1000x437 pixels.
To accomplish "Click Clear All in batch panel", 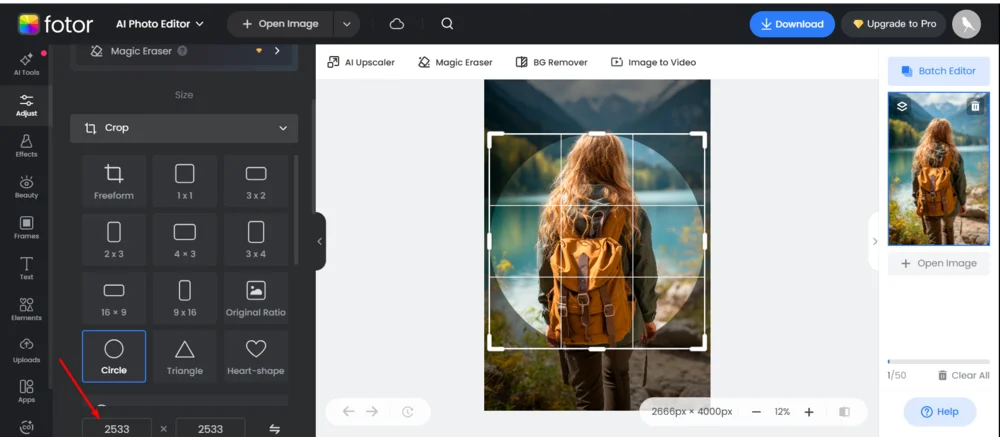I will [x=964, y=375].
